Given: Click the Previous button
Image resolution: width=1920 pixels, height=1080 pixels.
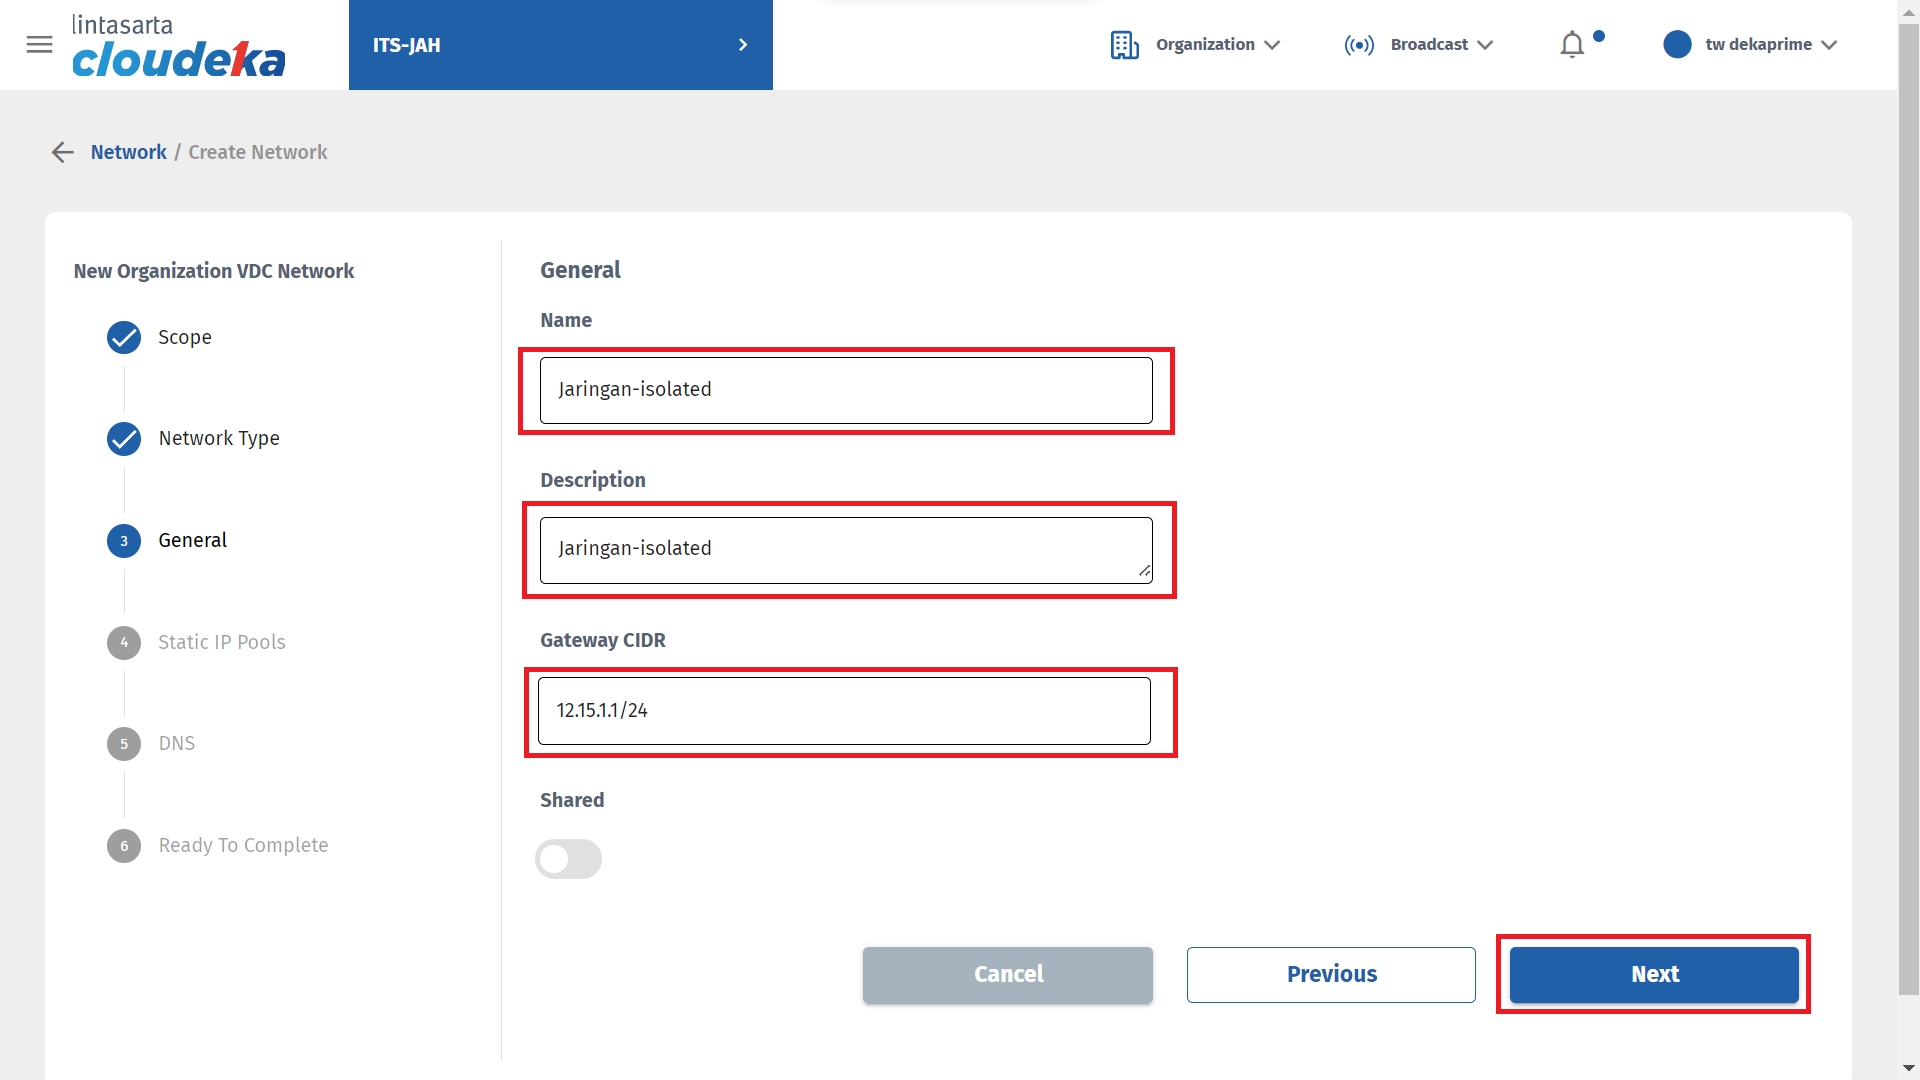Looking at the screenshot, I should [1331, 975].
